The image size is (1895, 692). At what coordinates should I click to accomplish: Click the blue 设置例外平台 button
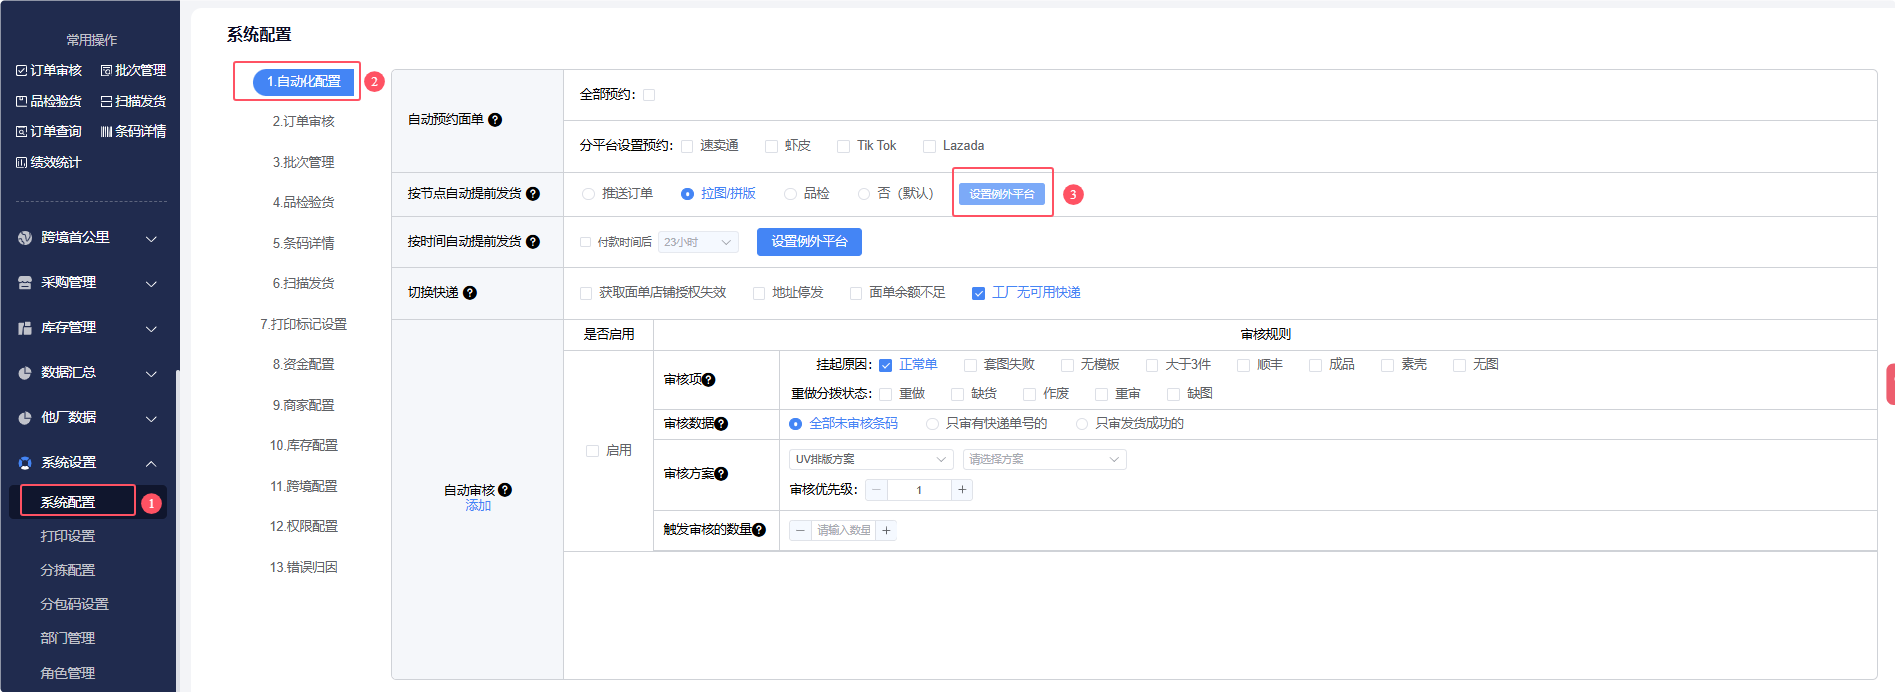click(809, 242)
